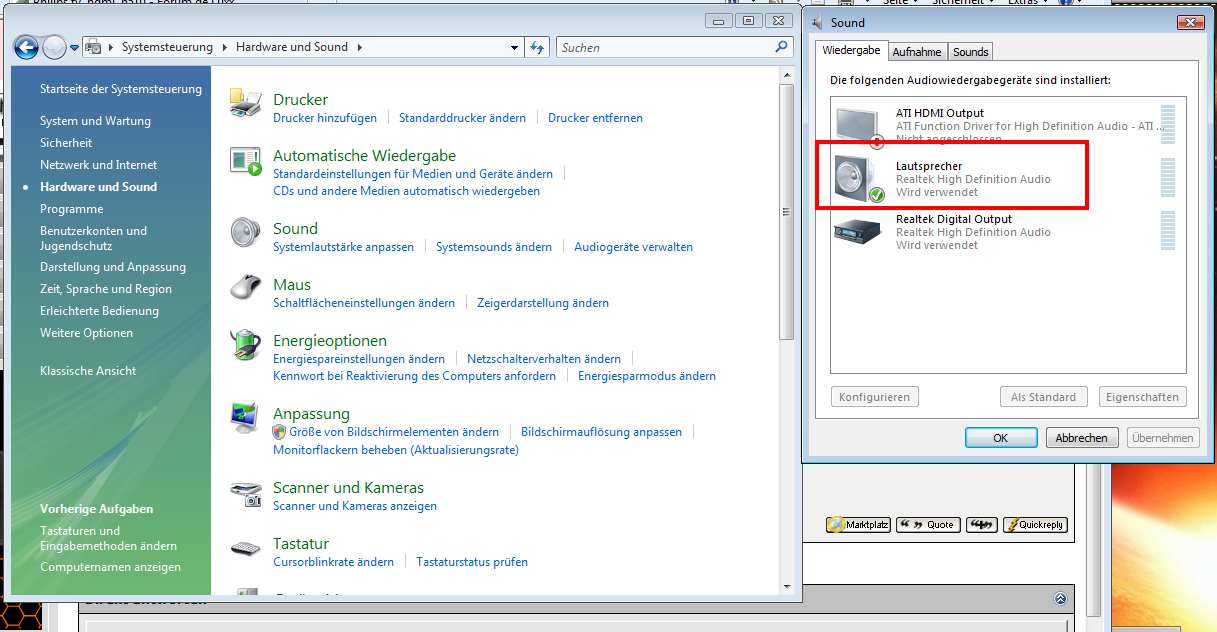Screen dimensions: 1217x632
Task: Click the Anpassung monitor icon
Action: coord(245,418)
